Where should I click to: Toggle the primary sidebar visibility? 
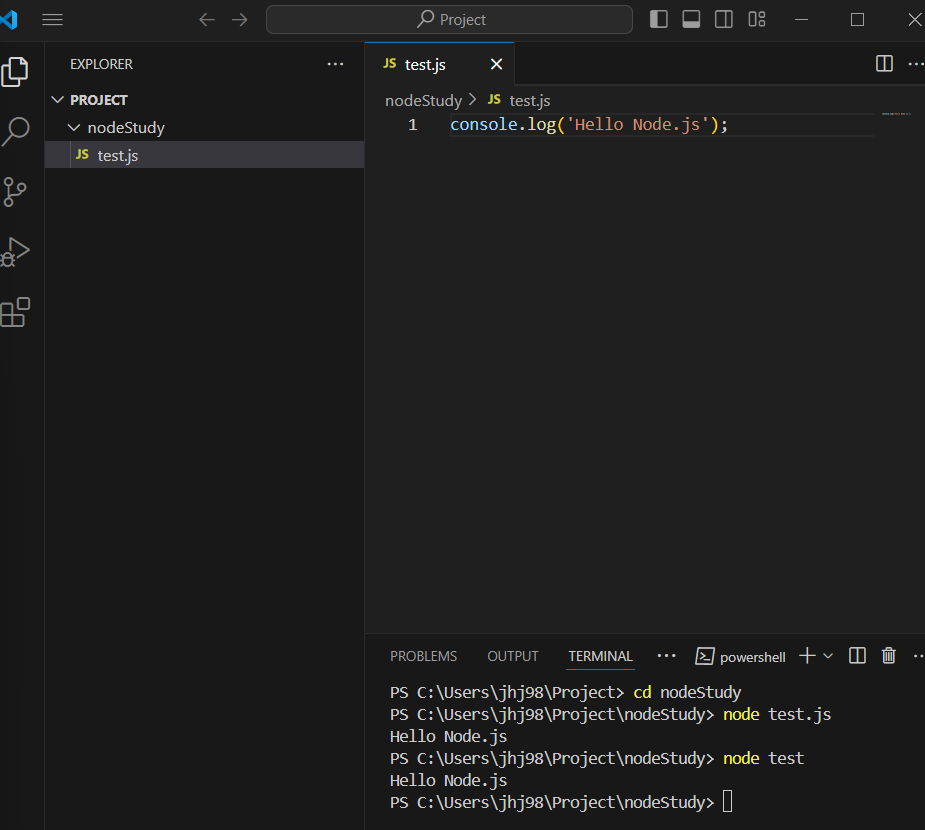[658, 19]
